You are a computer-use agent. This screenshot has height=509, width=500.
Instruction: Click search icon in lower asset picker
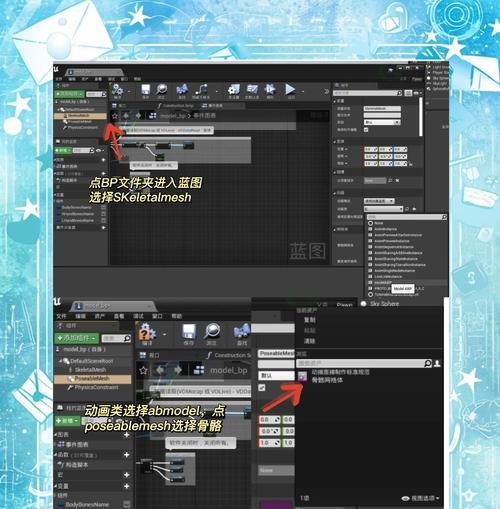(428, 363)
